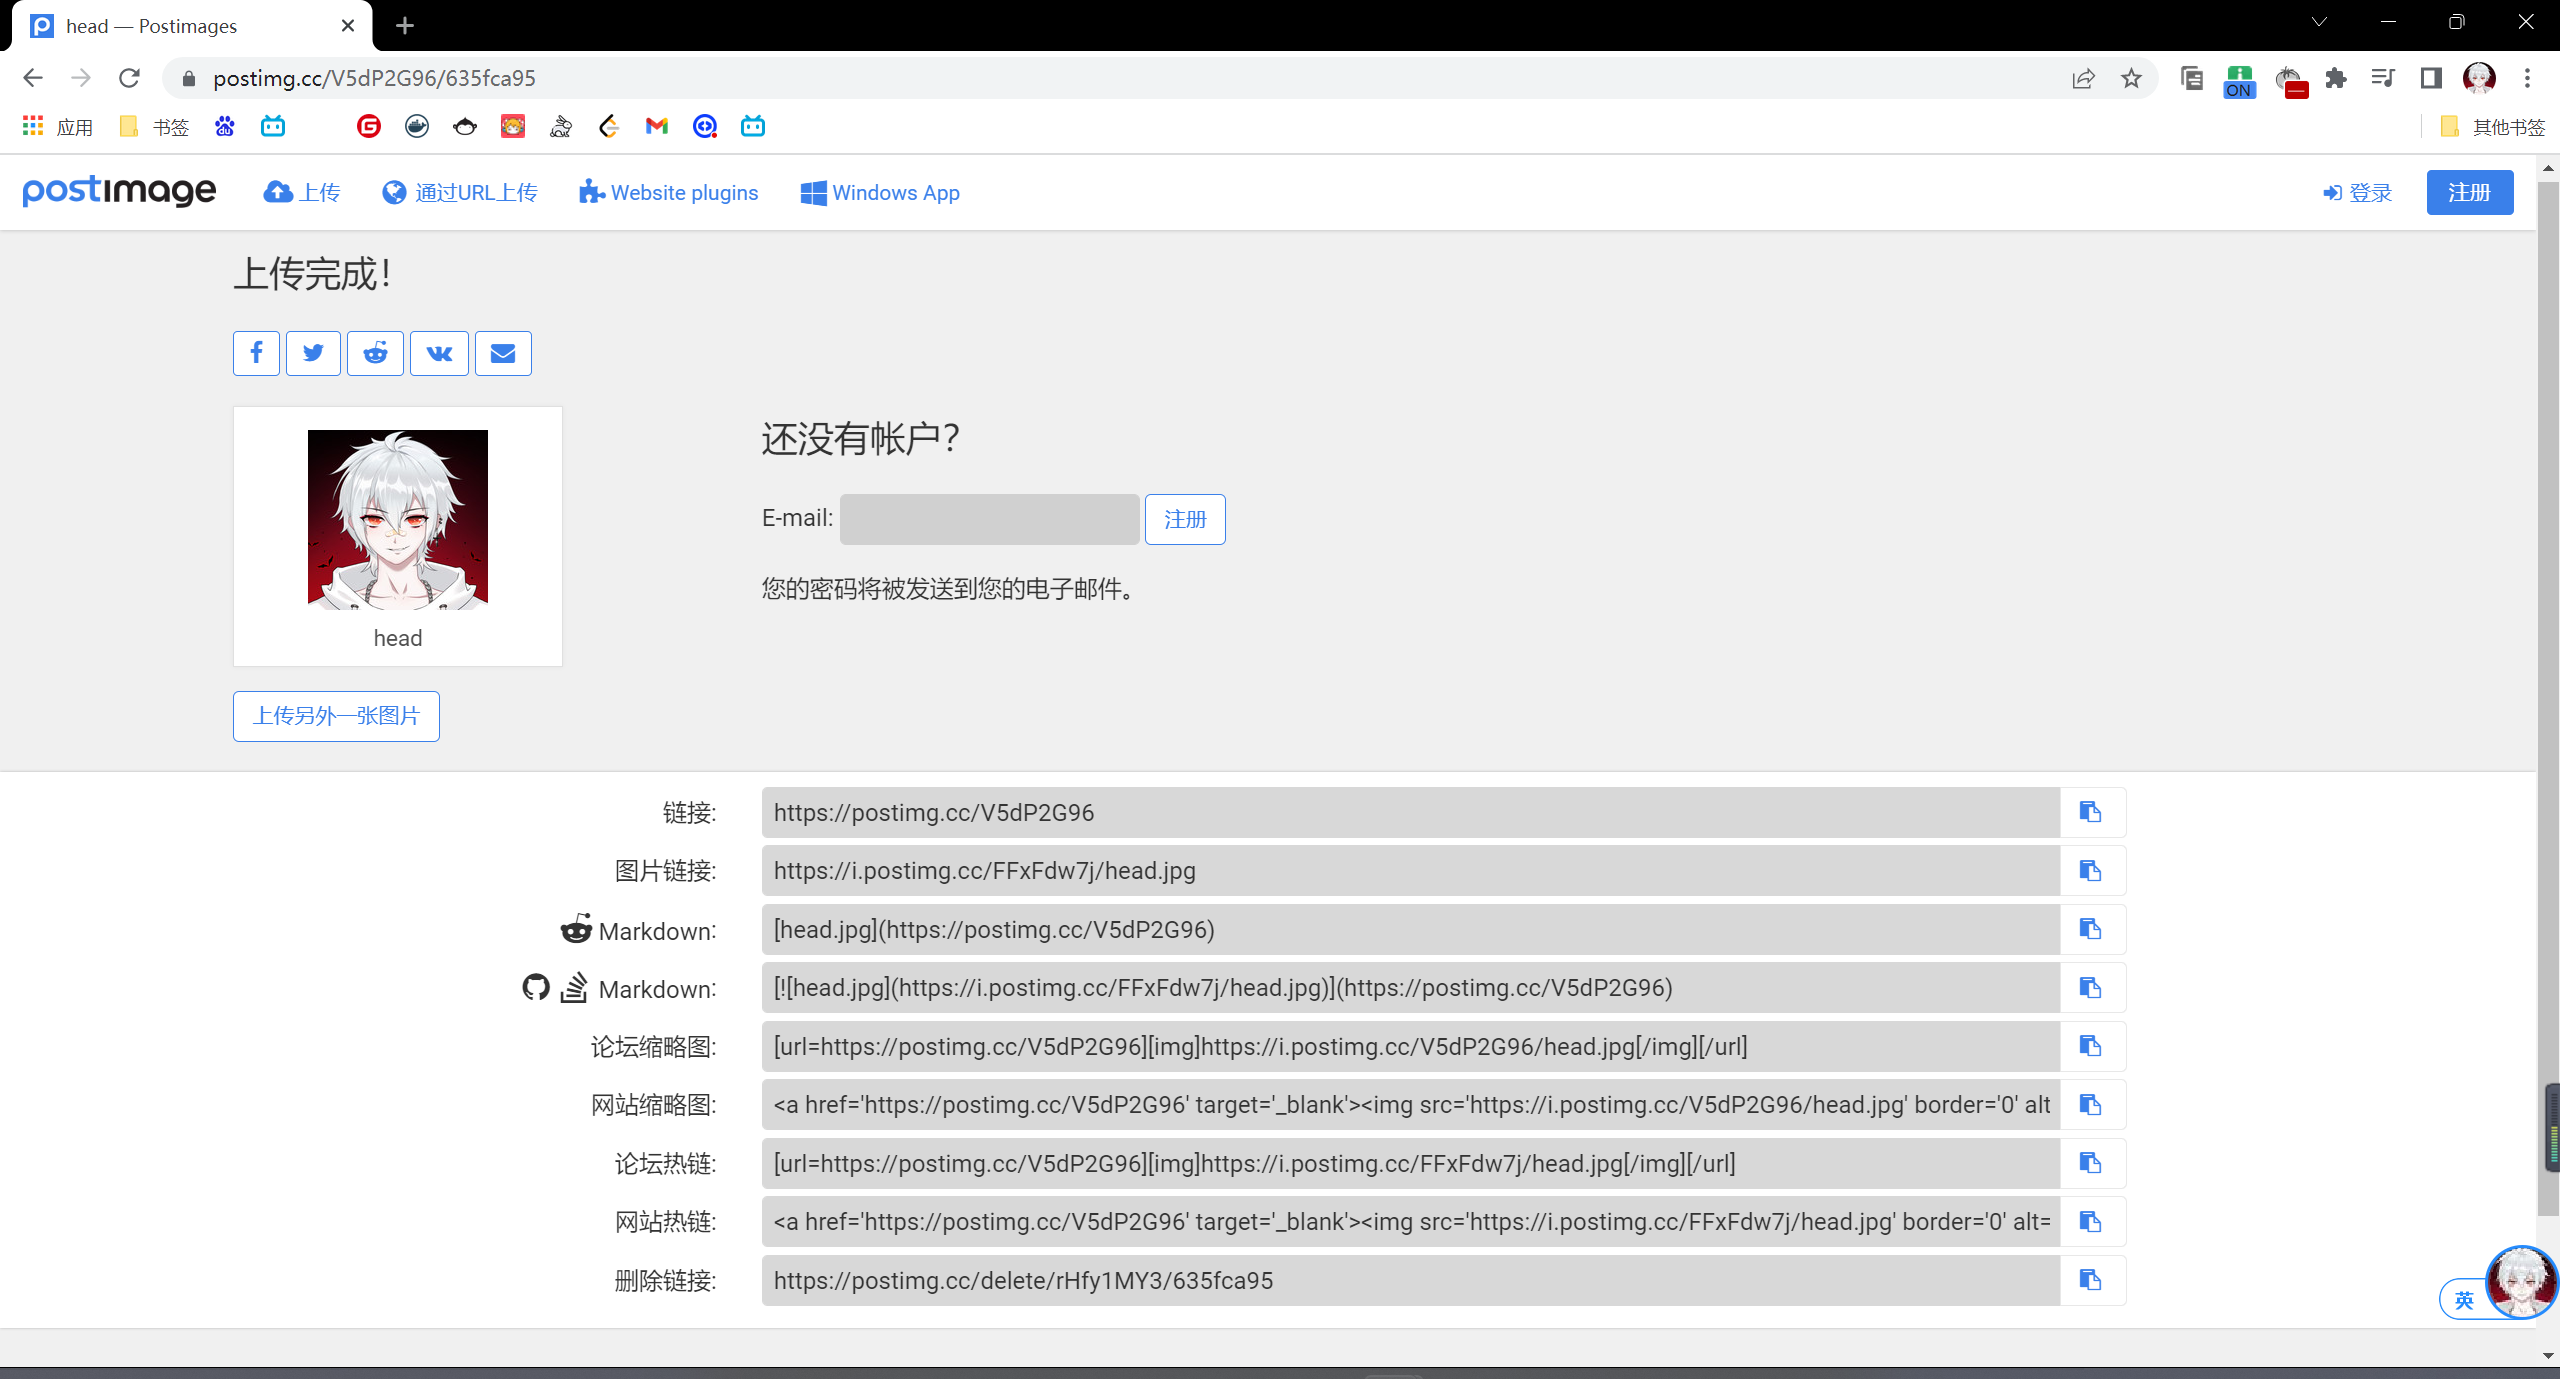The width and height of the screenshot is (2560, 1379).
Task: Open the 其他书签 bookmarks folder
Action: 2493,126
